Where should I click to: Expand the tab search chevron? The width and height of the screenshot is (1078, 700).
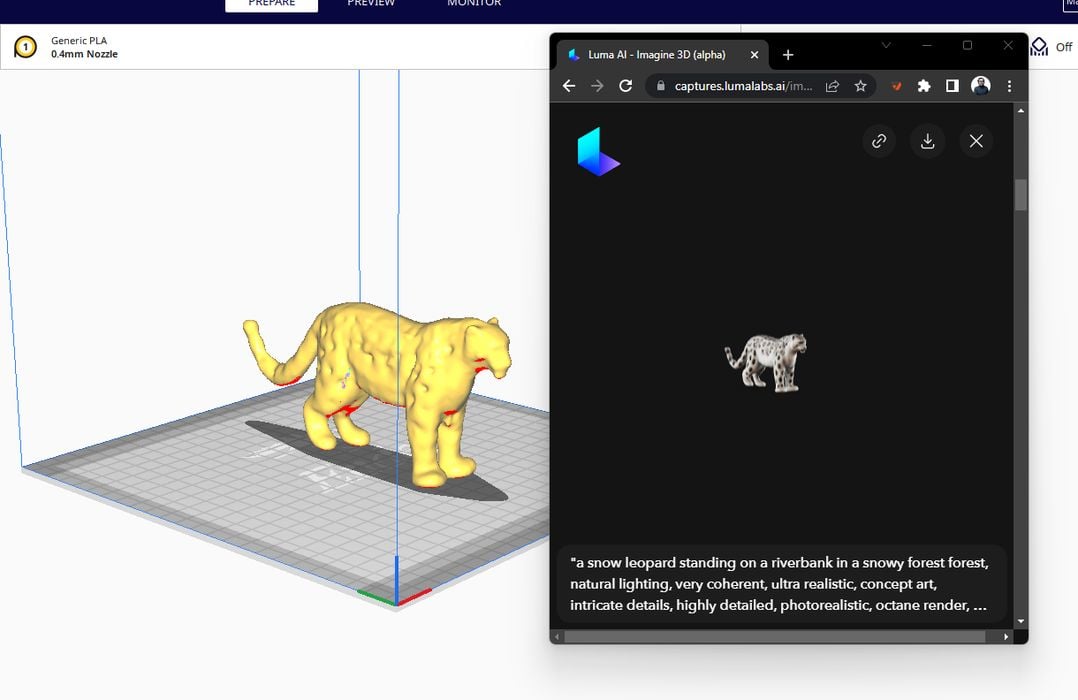point(886,45)
